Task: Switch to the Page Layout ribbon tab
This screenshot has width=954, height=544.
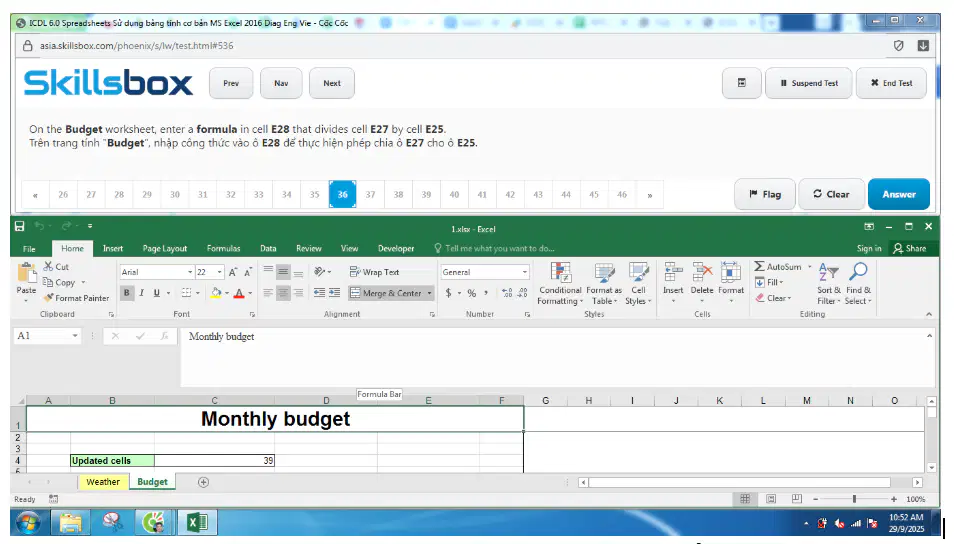Action: point(165,248)
